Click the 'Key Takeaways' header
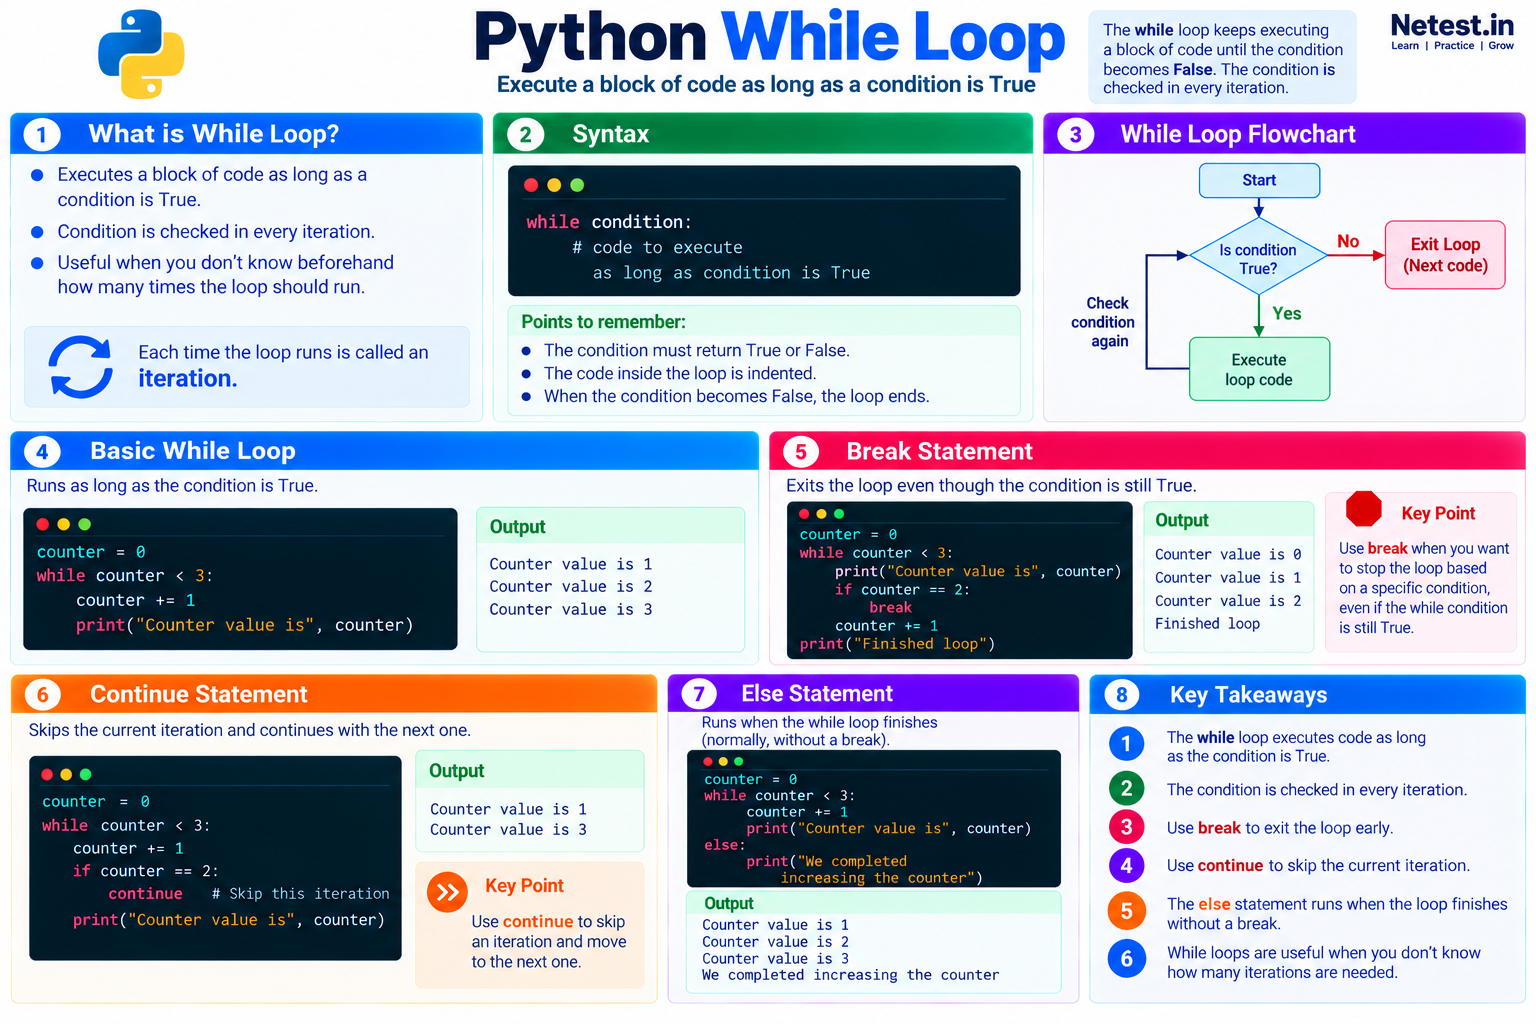Screen dimensions: 1536x1024 point(1249,695)
